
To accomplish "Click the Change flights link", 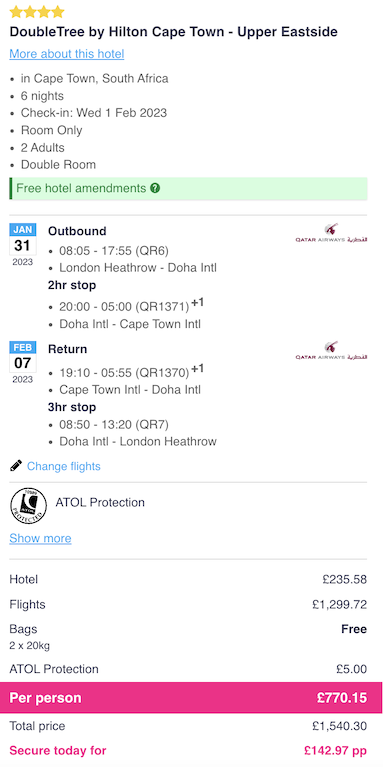I will point(64,466).
